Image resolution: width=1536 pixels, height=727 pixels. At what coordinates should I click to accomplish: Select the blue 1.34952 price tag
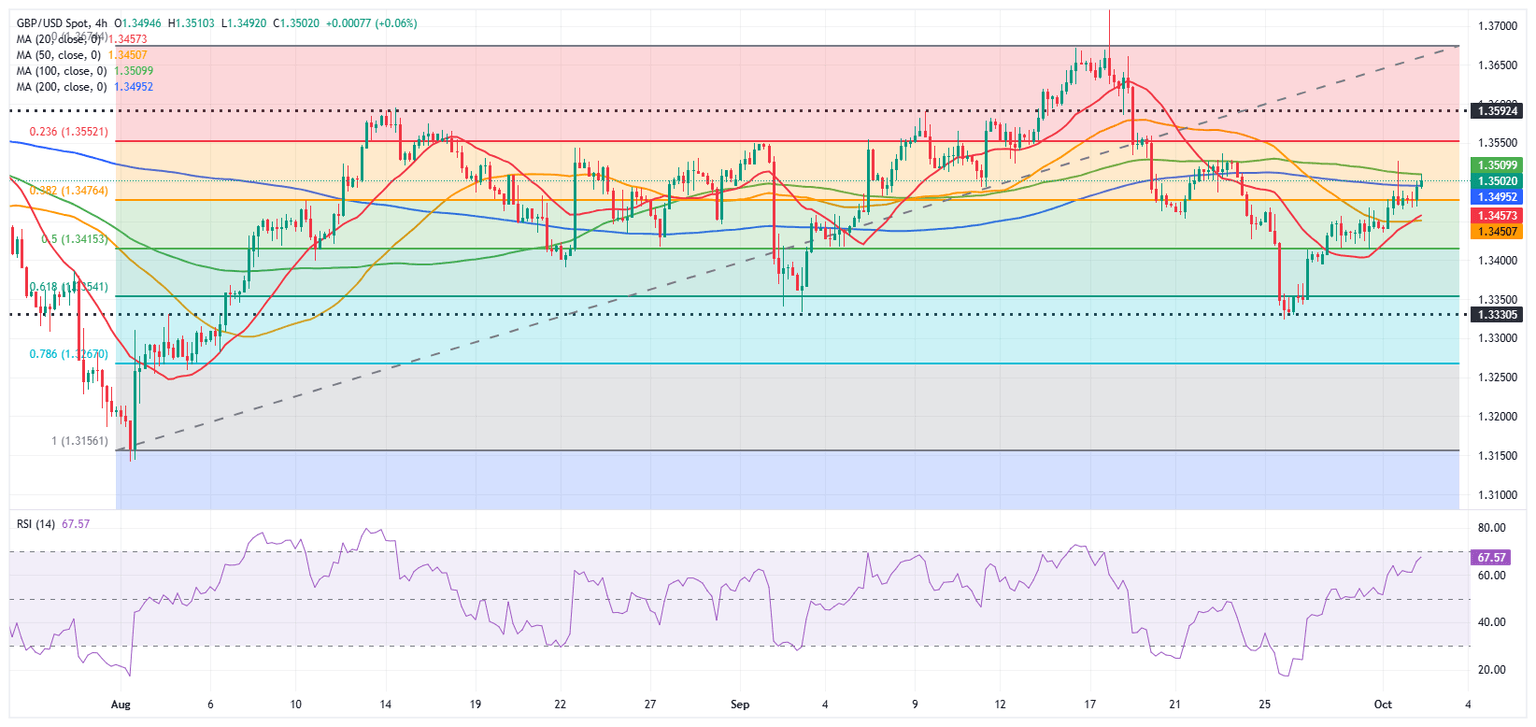tap(1498, 198)
